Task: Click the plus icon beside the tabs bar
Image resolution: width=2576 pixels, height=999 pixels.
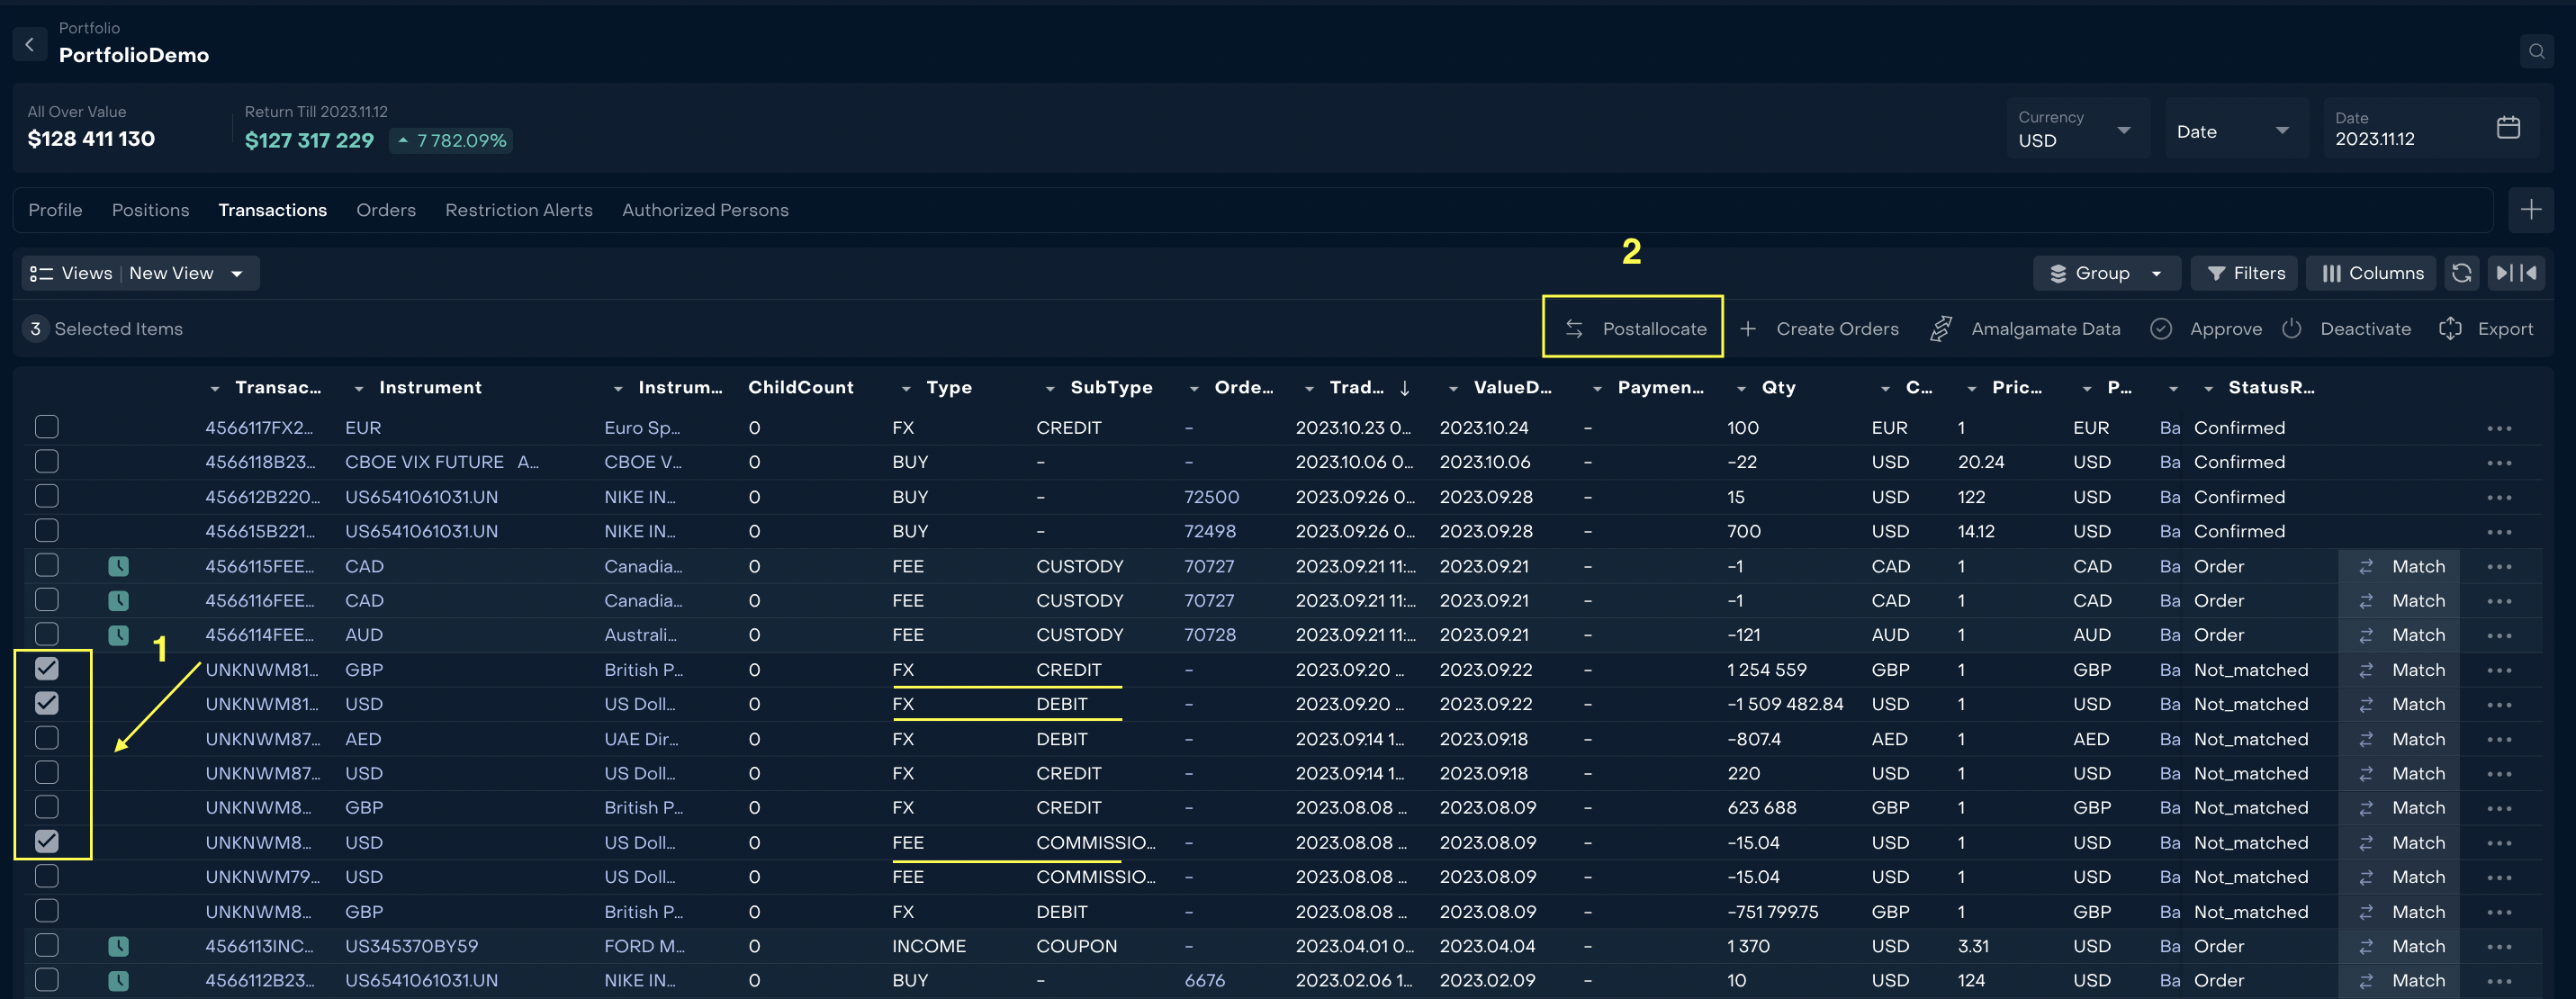Action: [2531, 210]
